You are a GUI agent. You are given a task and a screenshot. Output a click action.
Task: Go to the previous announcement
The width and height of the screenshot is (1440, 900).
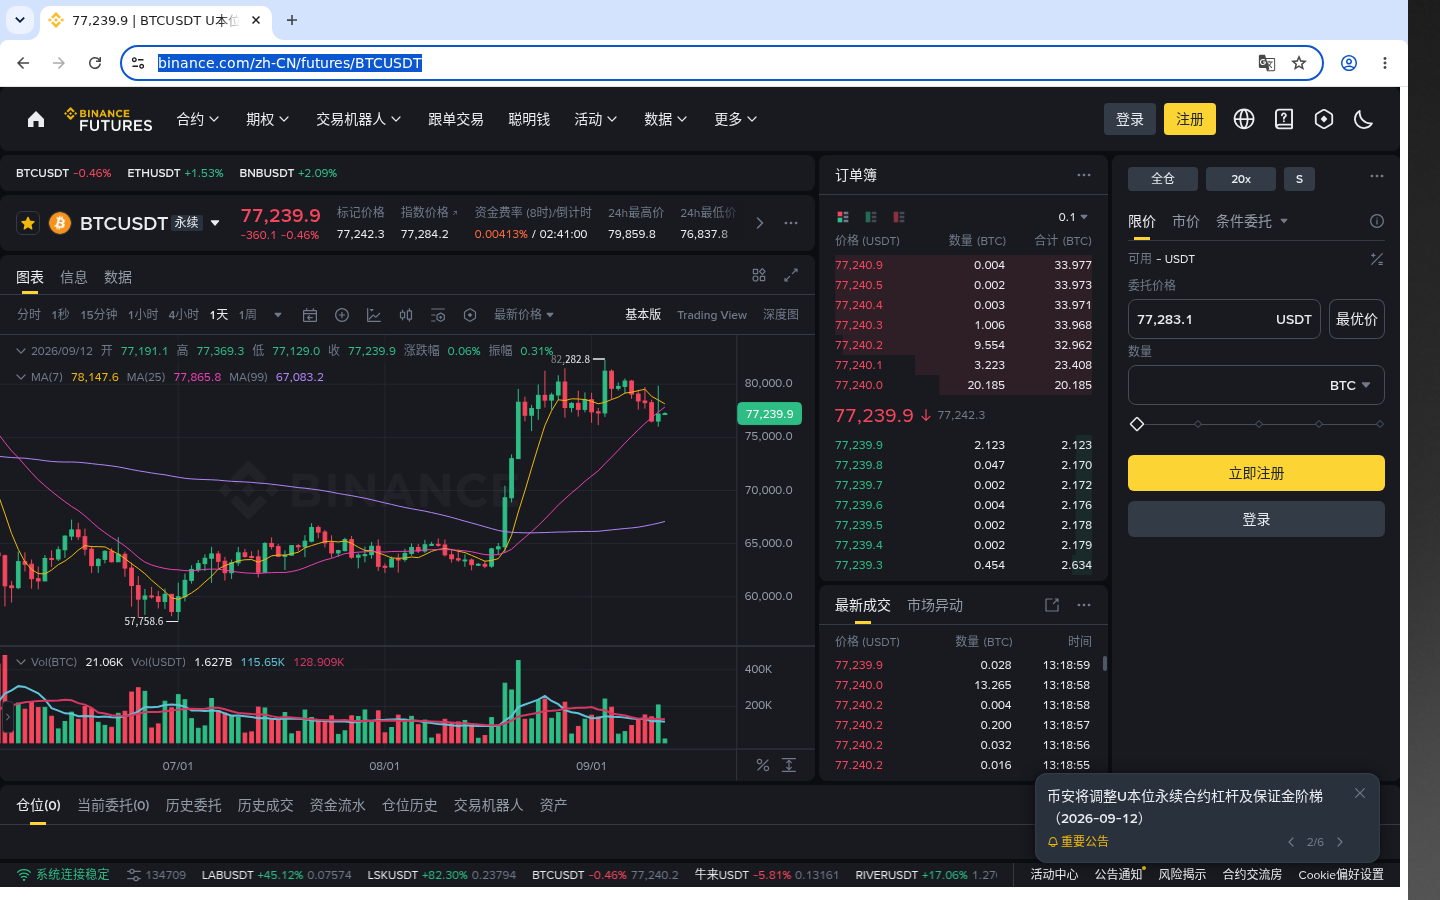click(x=1291, y=842)
